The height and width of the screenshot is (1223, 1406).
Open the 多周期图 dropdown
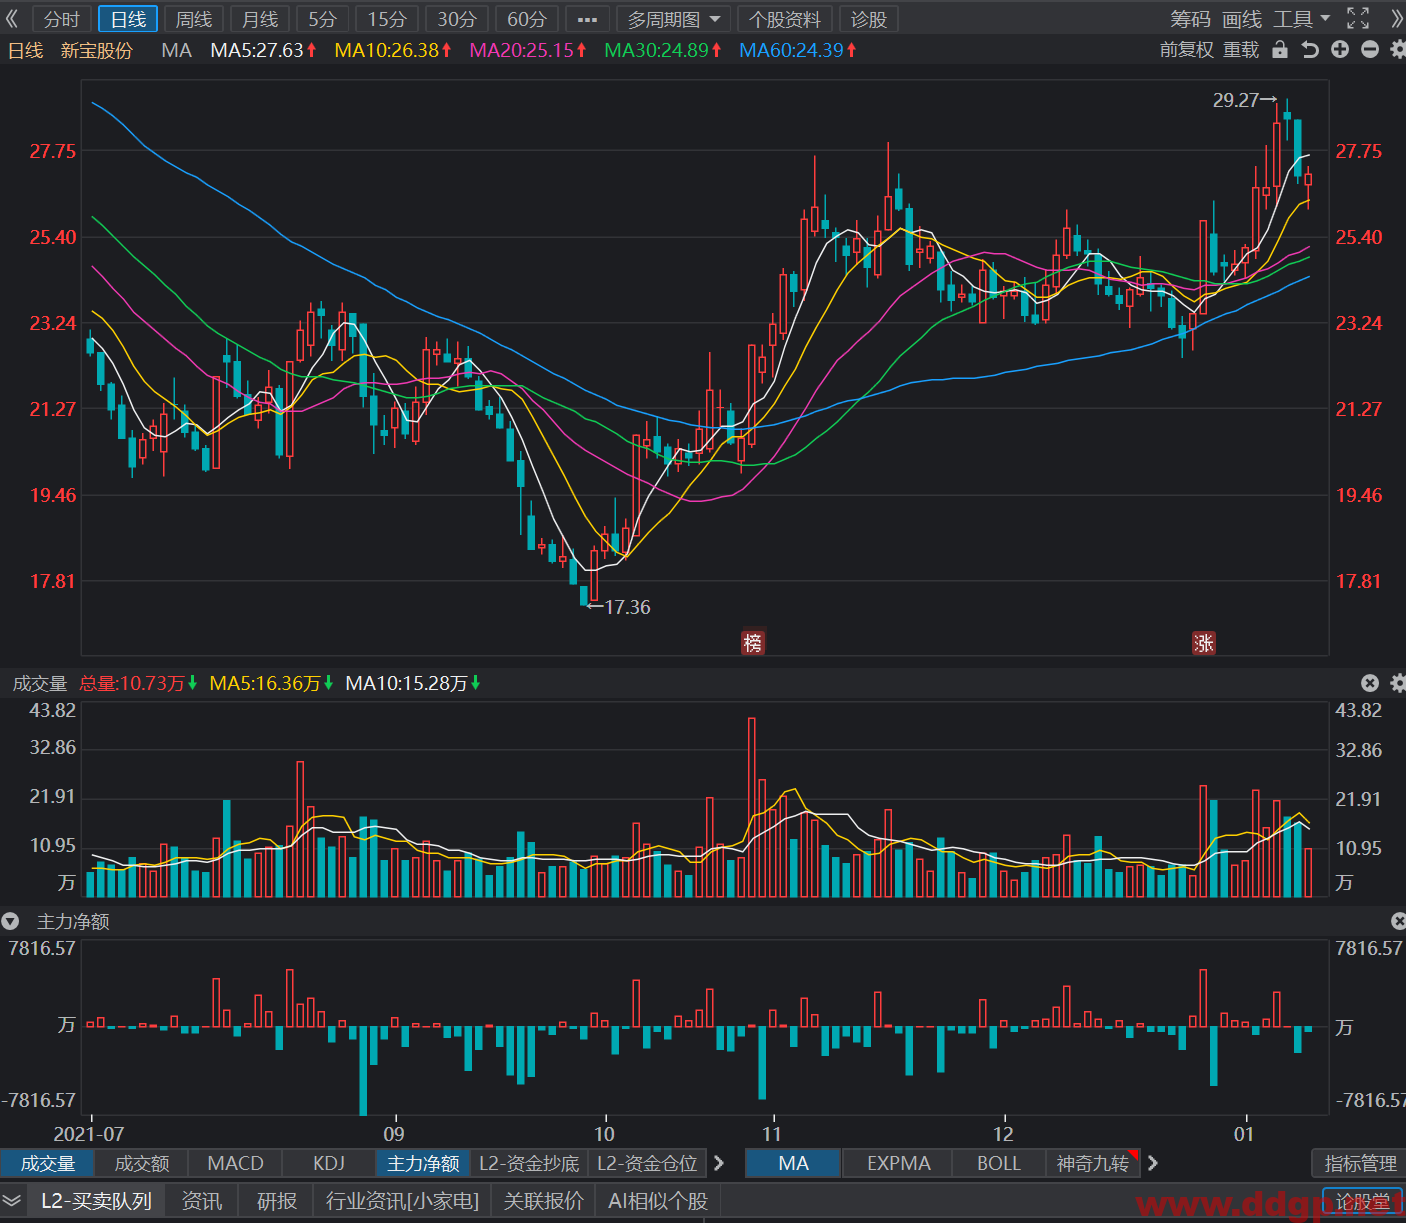tap(673, 19)
